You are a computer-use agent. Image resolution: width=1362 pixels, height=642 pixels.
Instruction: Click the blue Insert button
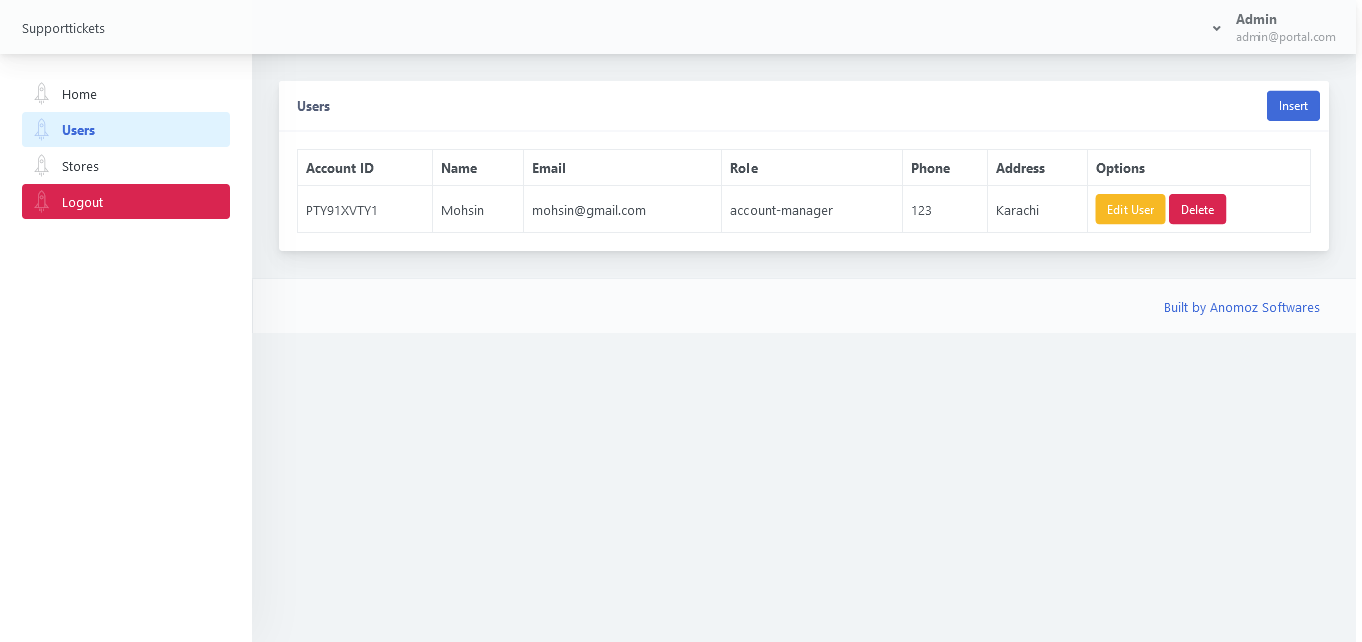pos(1292,106)
